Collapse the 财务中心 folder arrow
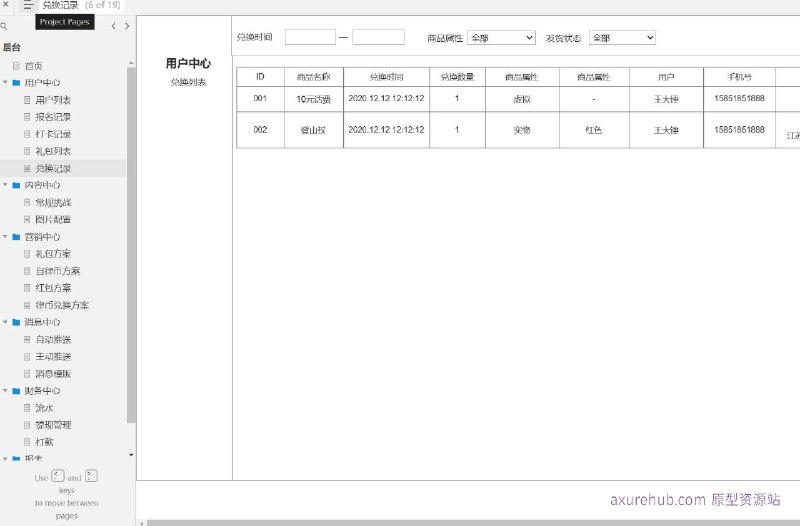This screenshot has height=526, width=800. coord(6,390)
